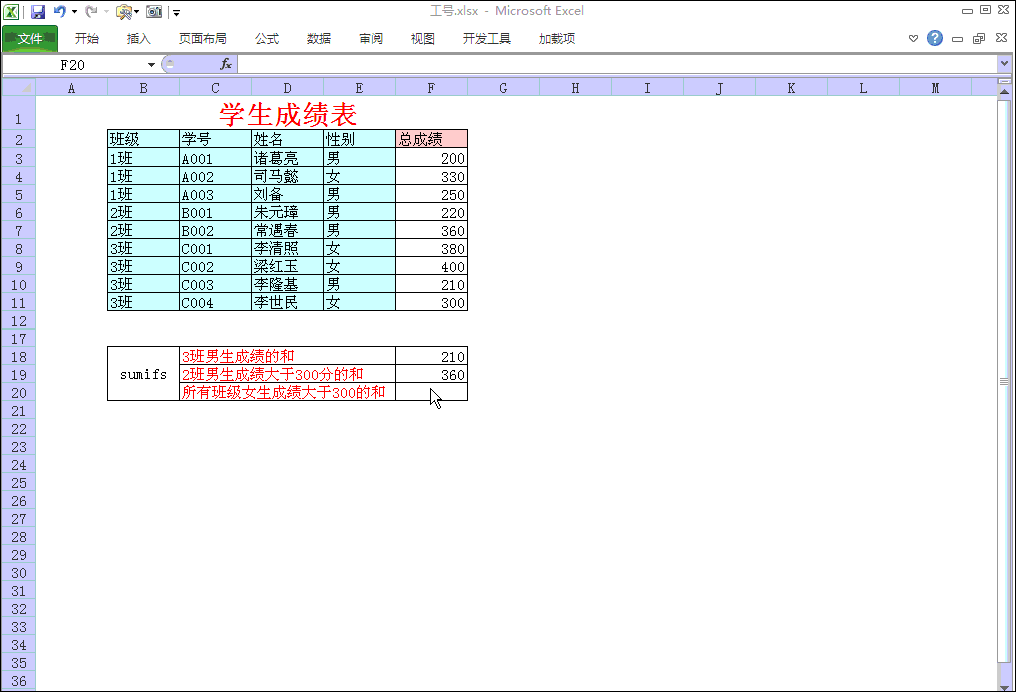This screenshot has width=1016, height=692.
Task: Click the greyed-out Redo arrow icon
Action: [x=91, y=12]
